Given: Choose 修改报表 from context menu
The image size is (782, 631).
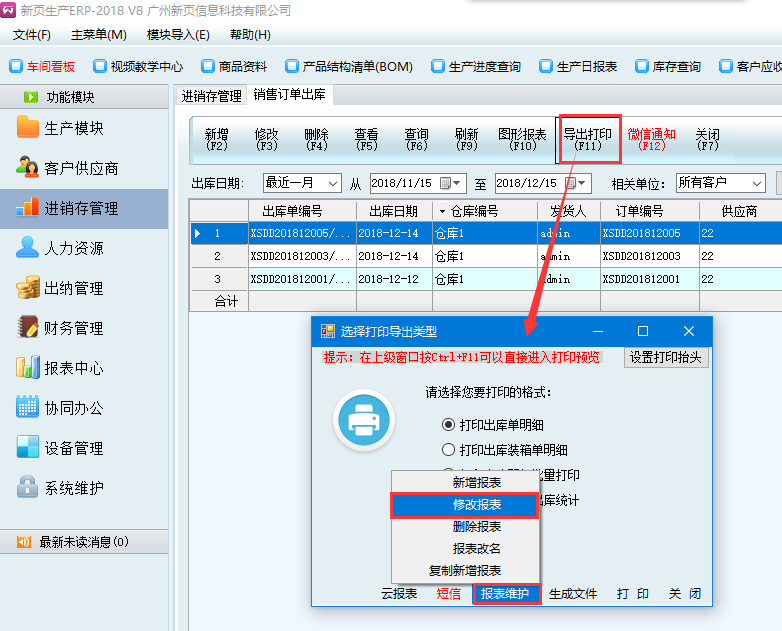Looking at the screenshot, I should pos(465,505).
